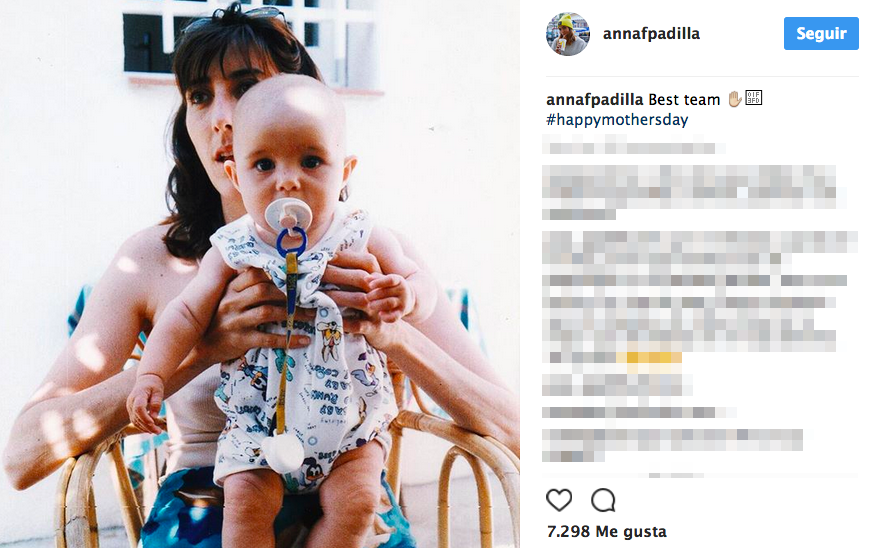Click the baby's pacifier in the photo
This screenshot has height=548, width=881.
[x=288, y=214]
